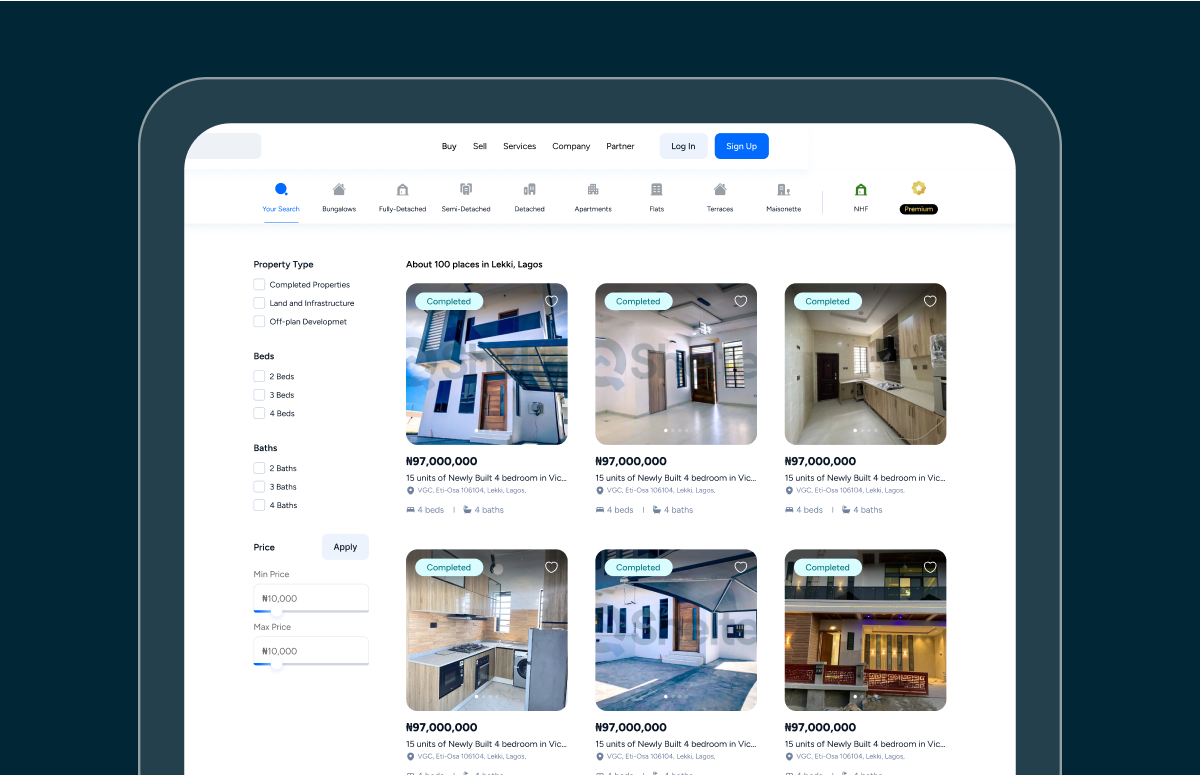Select the Maisonette category icon
Image resolution: width=1200 pixels, height=775 pixels.
tap(784, 190)
